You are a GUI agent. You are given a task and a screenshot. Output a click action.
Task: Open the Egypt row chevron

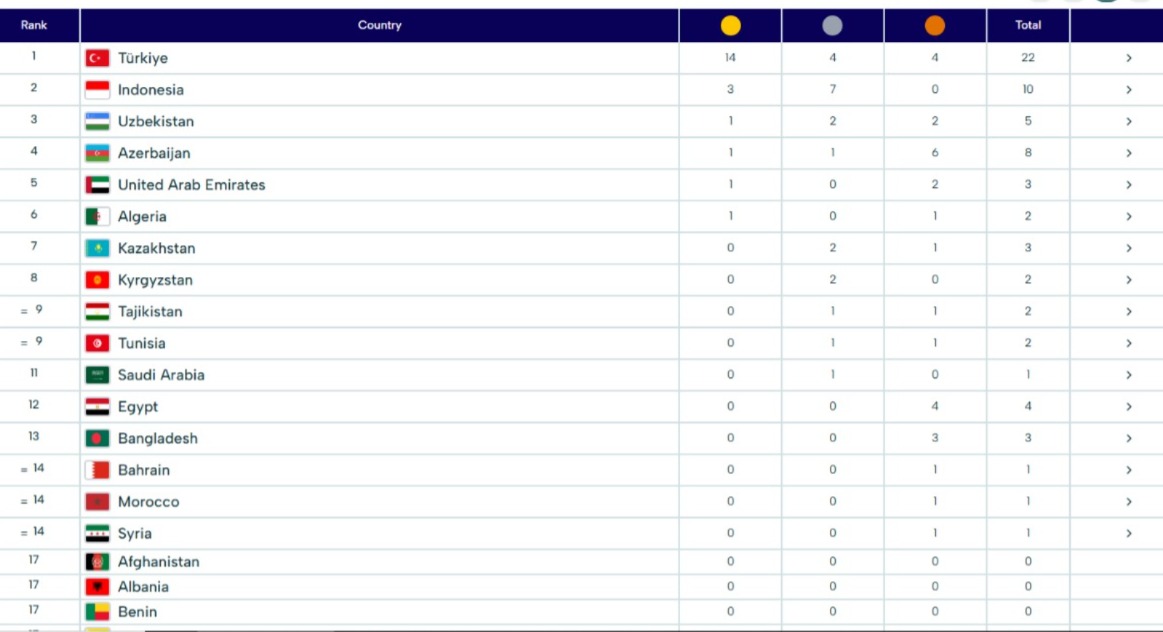1128,407
